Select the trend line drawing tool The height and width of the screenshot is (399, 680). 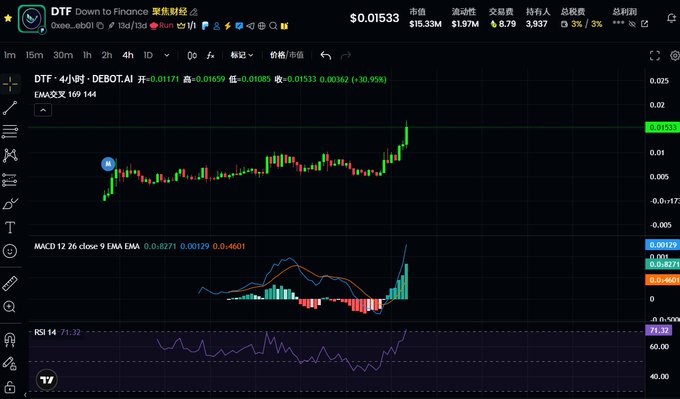(10, 108)
